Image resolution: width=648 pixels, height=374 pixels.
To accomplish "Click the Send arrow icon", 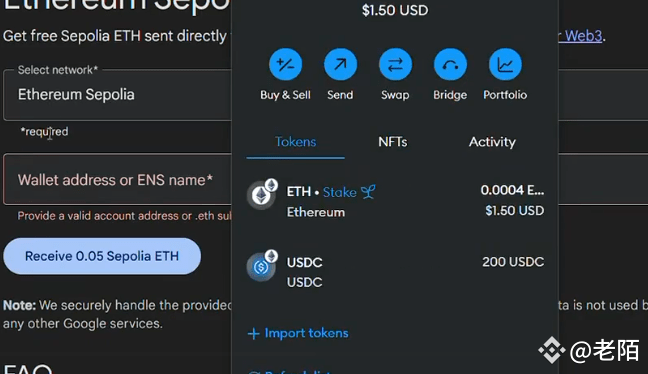I will point(340,64).
